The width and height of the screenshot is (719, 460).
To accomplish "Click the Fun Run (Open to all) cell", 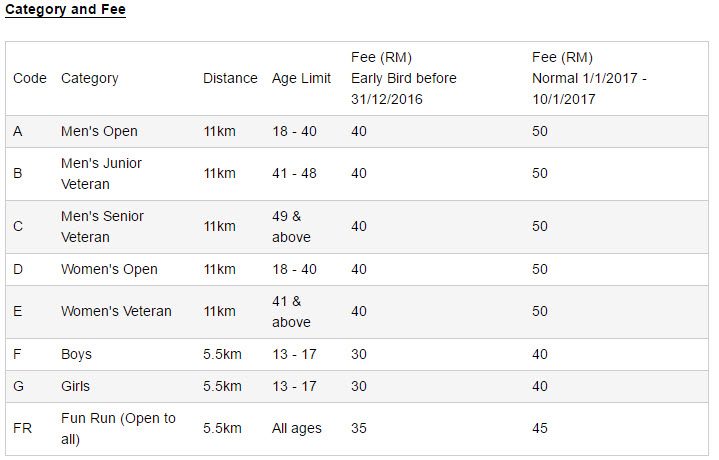I will coord(118,428).
